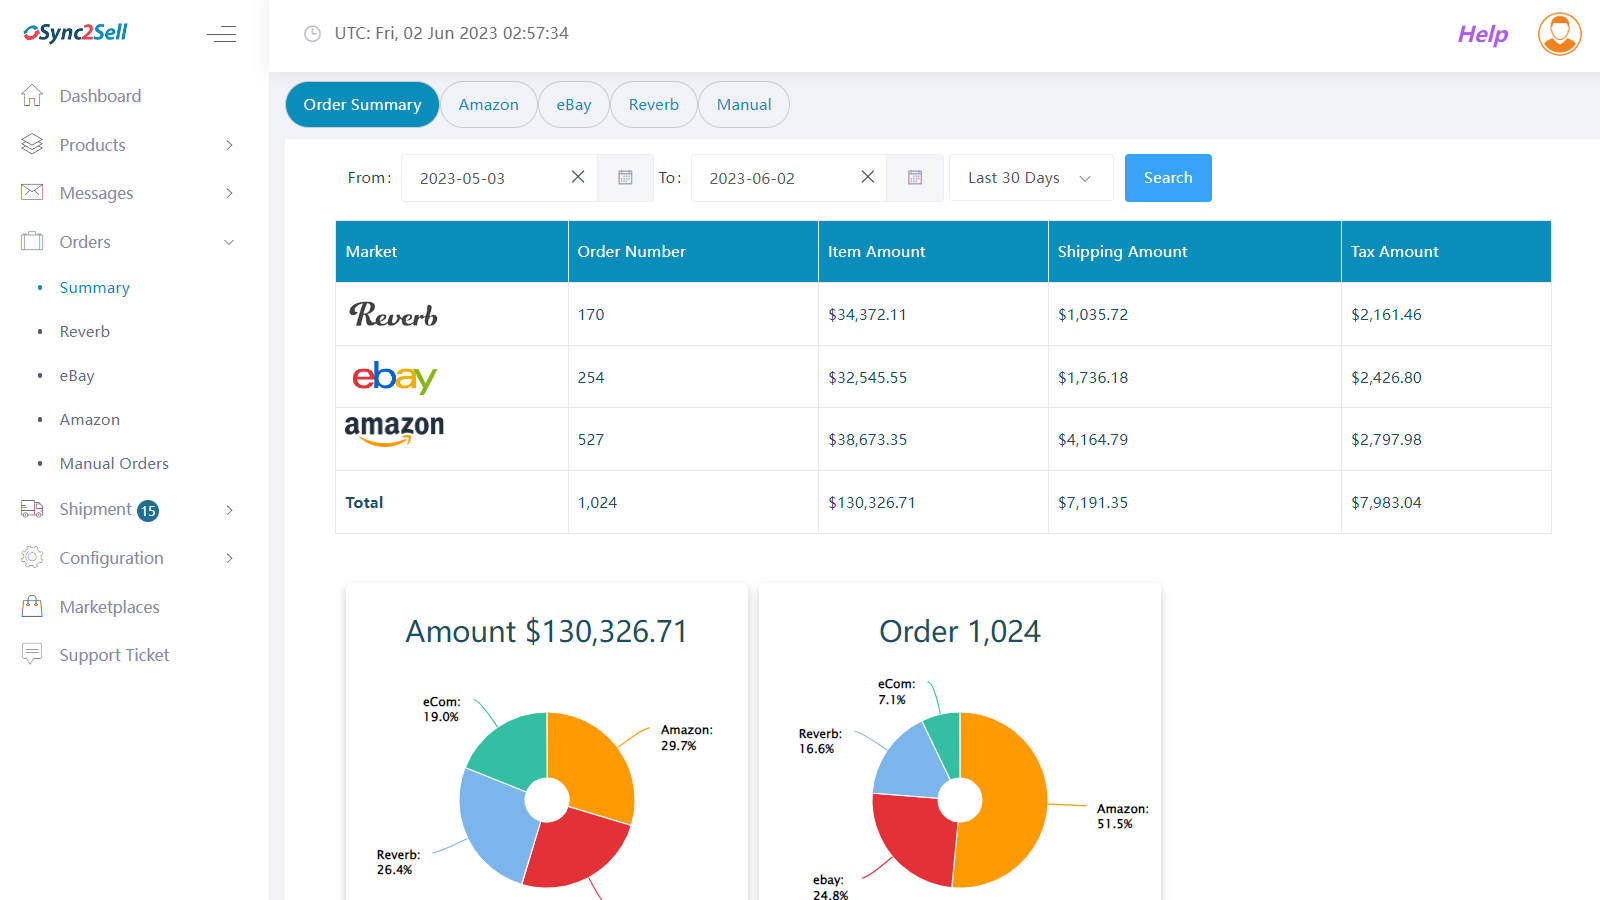
Task: Open eBay orders in sidebar
Action: [77, 375]
